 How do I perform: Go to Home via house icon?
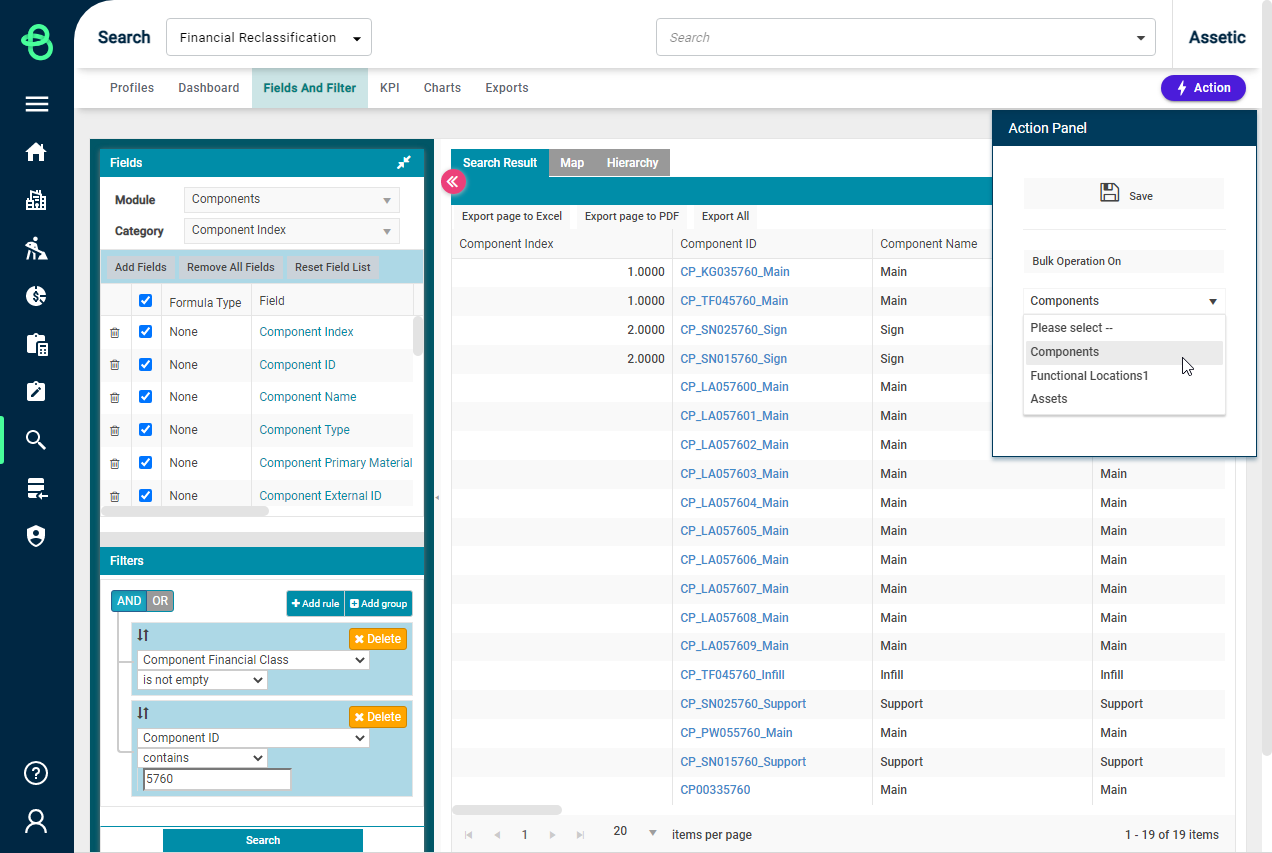(x=37, y=152)
